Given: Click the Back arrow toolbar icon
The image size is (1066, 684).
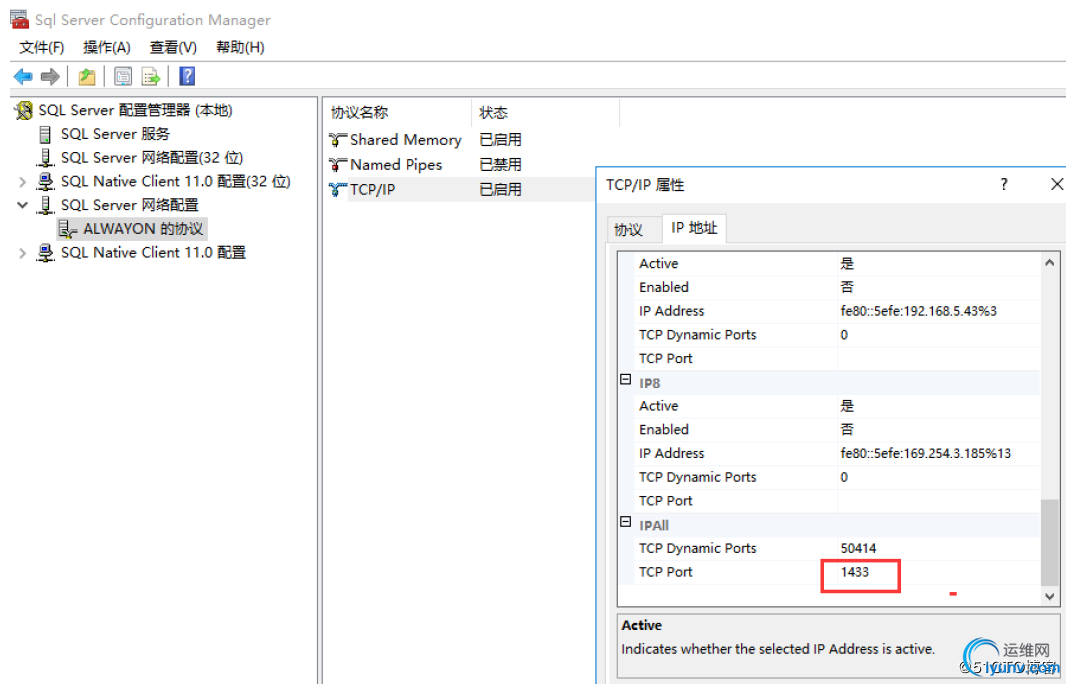Looking at the screenshot, I should (23, 76).
